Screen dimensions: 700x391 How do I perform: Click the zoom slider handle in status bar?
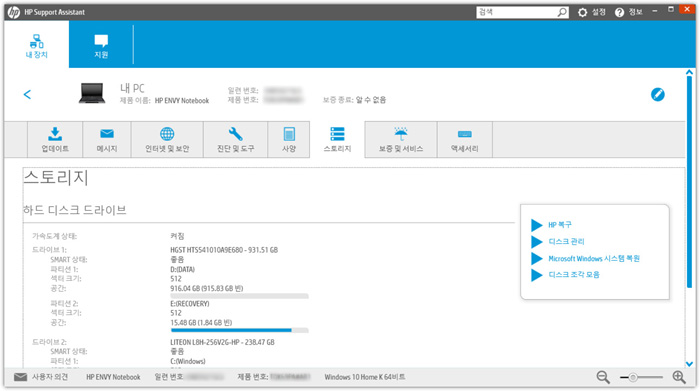tap(633, 378)
